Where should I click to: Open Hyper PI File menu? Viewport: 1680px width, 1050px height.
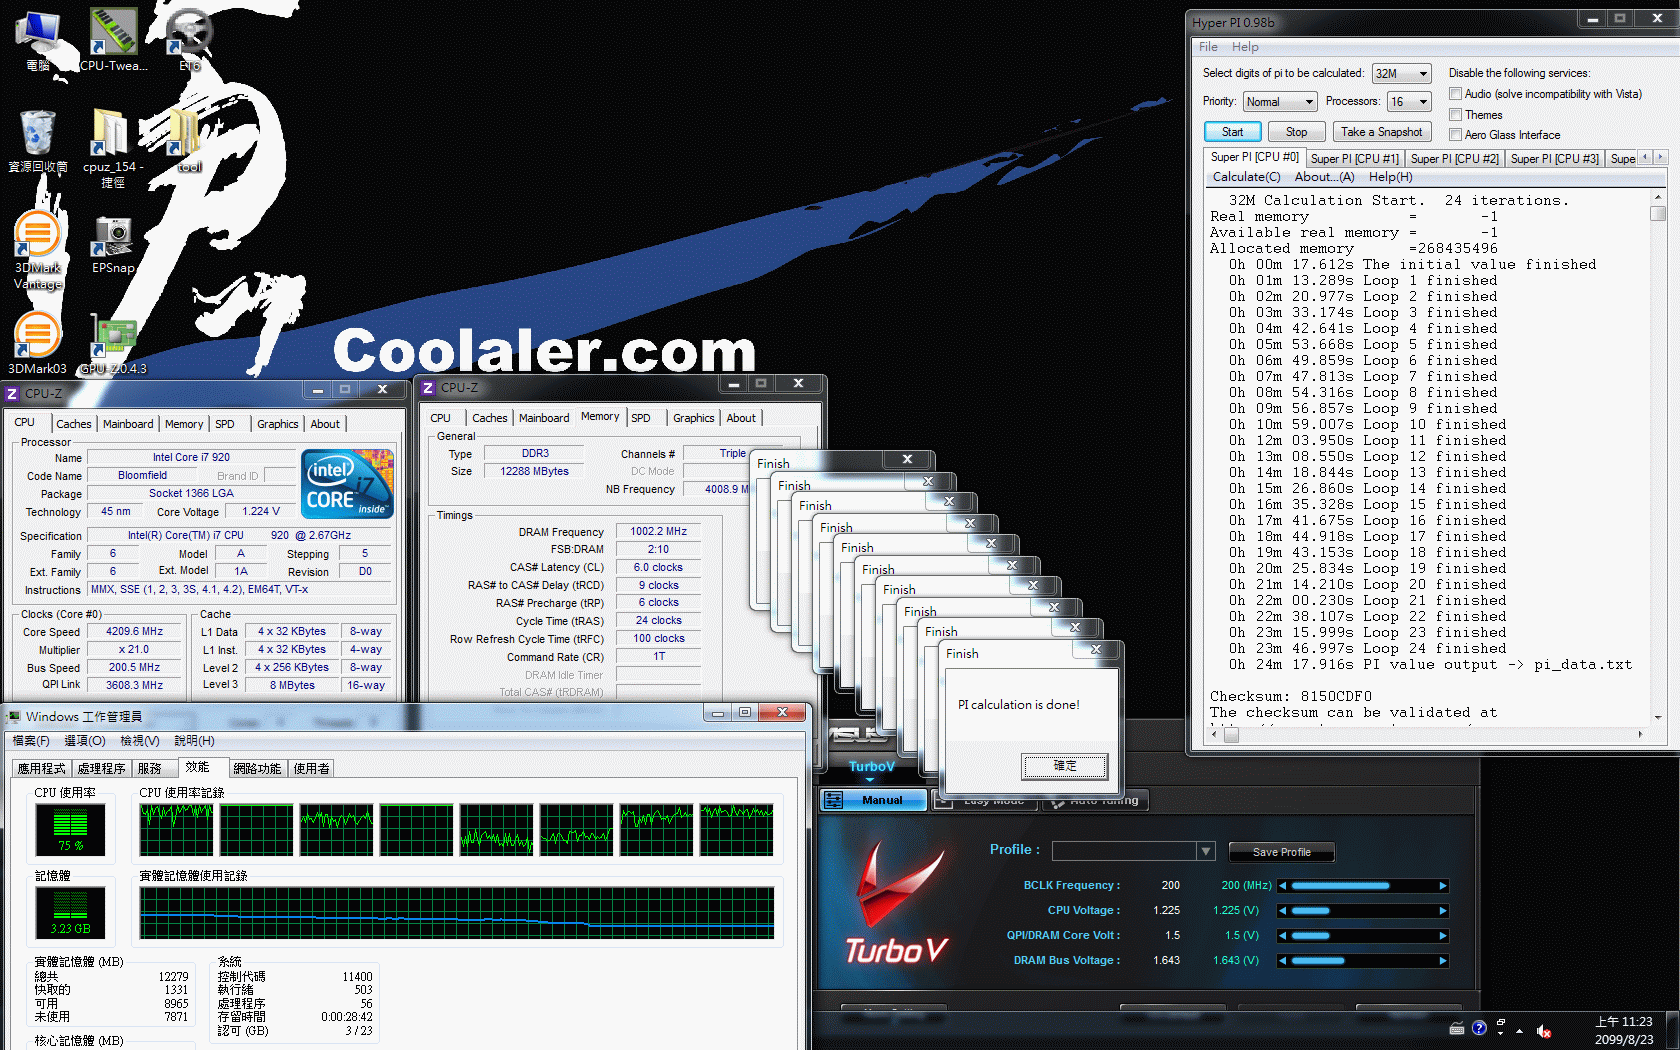pos(1208,47)
